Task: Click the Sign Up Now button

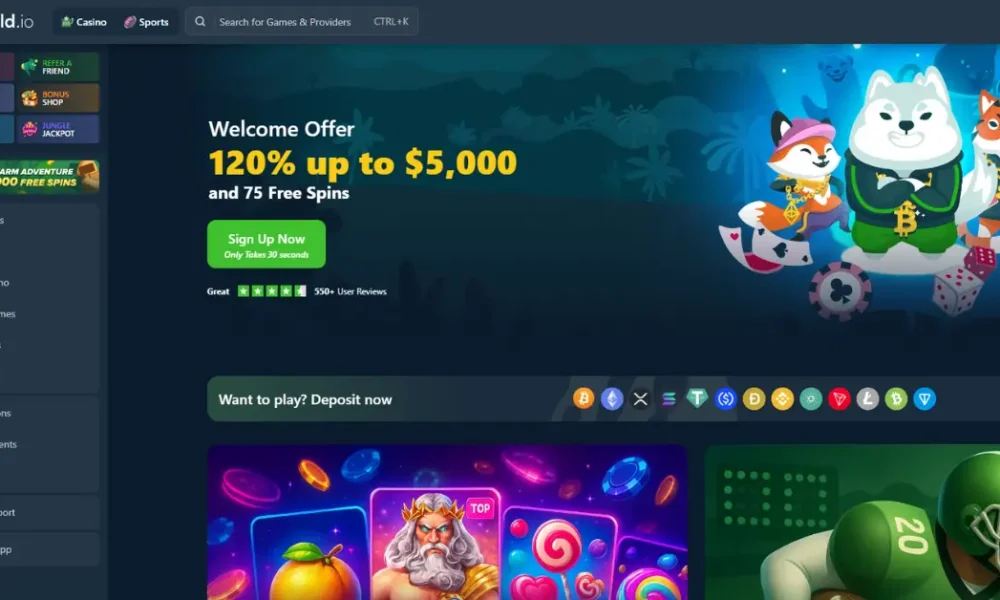Action: coord(266,244)
